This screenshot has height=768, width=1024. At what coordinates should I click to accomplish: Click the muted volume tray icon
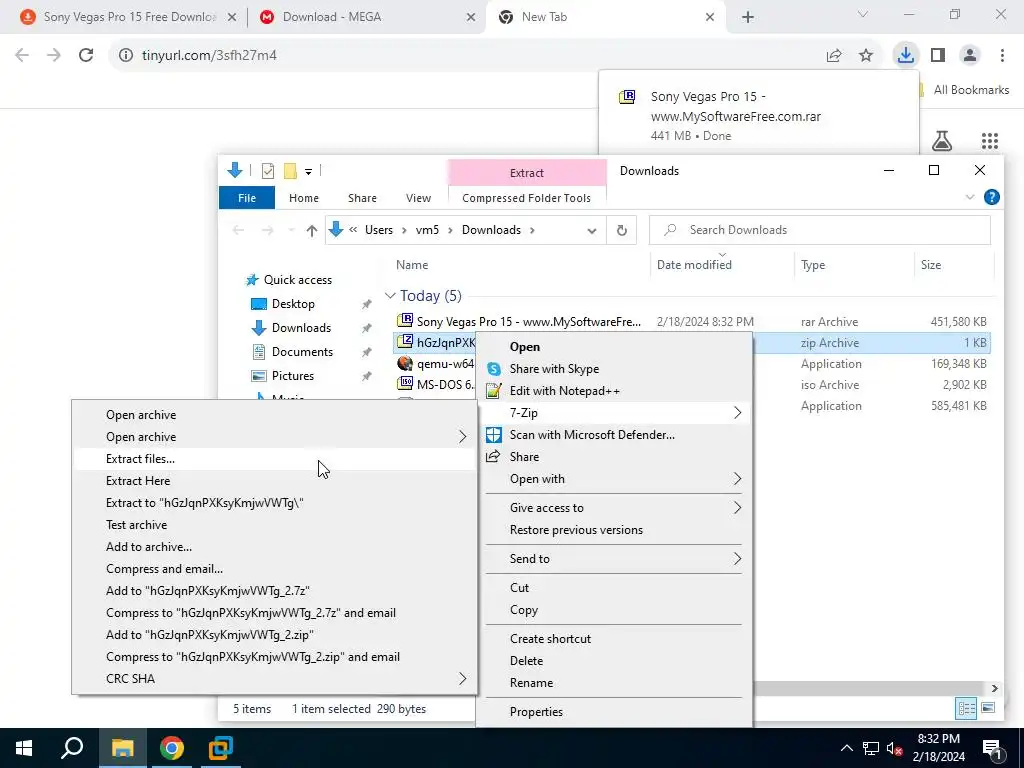895,748
